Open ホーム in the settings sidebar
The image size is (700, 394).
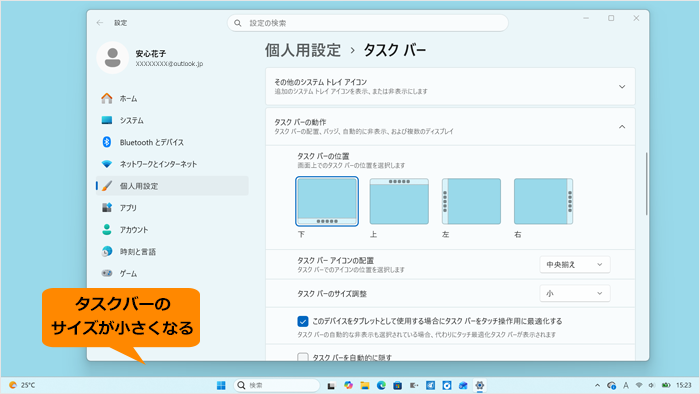(x=172, y=99)
